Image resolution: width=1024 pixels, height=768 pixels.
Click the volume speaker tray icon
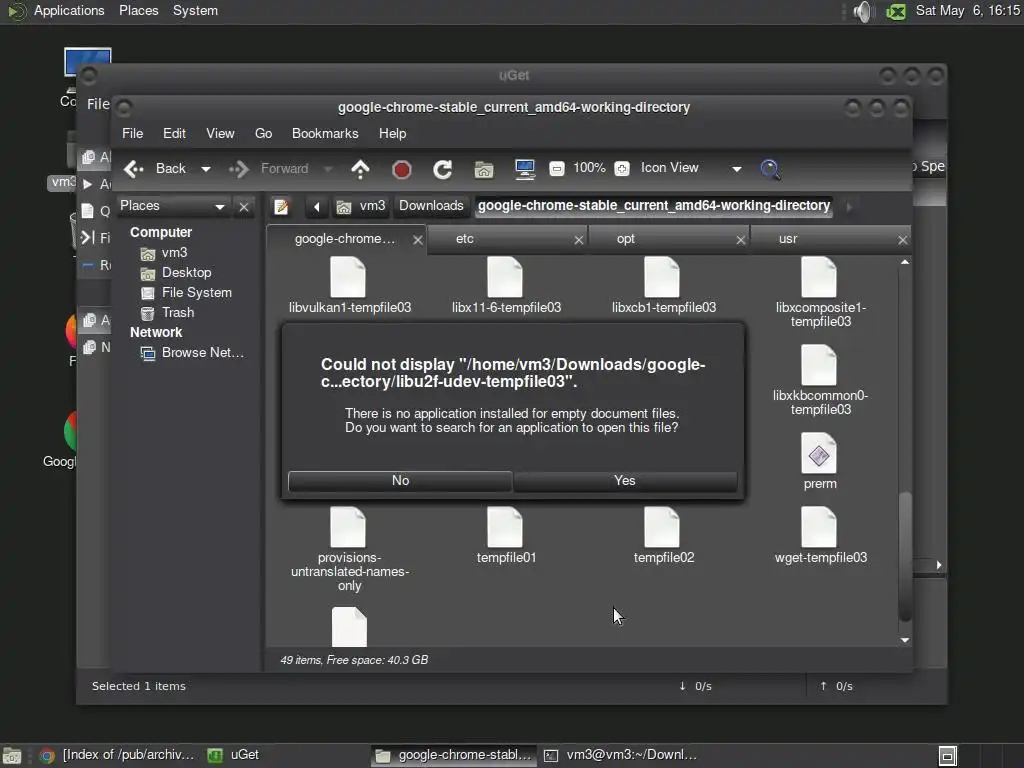[863, 11]
